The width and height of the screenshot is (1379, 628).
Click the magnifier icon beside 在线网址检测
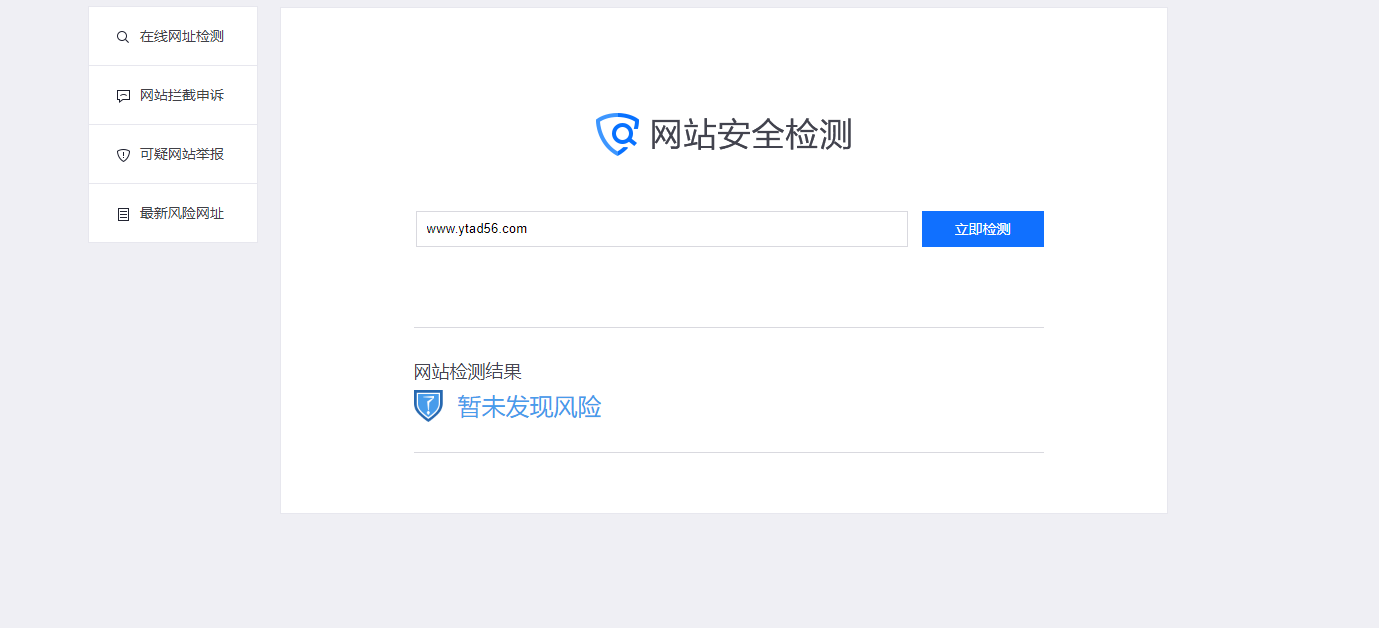[x=123, y=37]
